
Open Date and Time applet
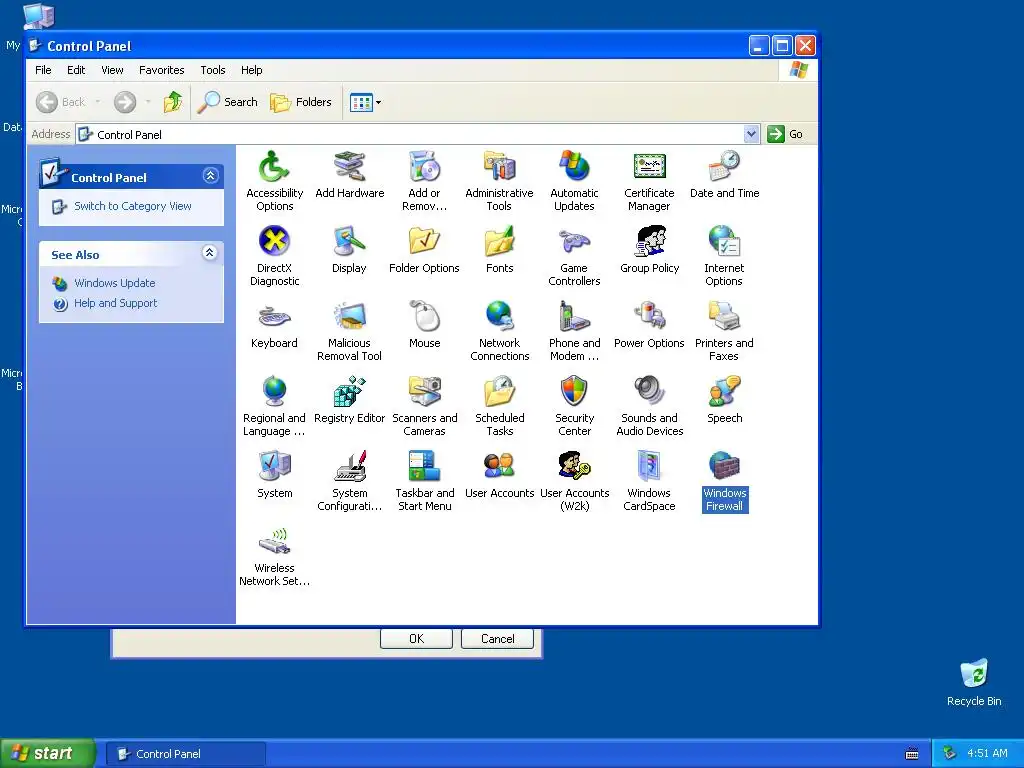point(724,167)
